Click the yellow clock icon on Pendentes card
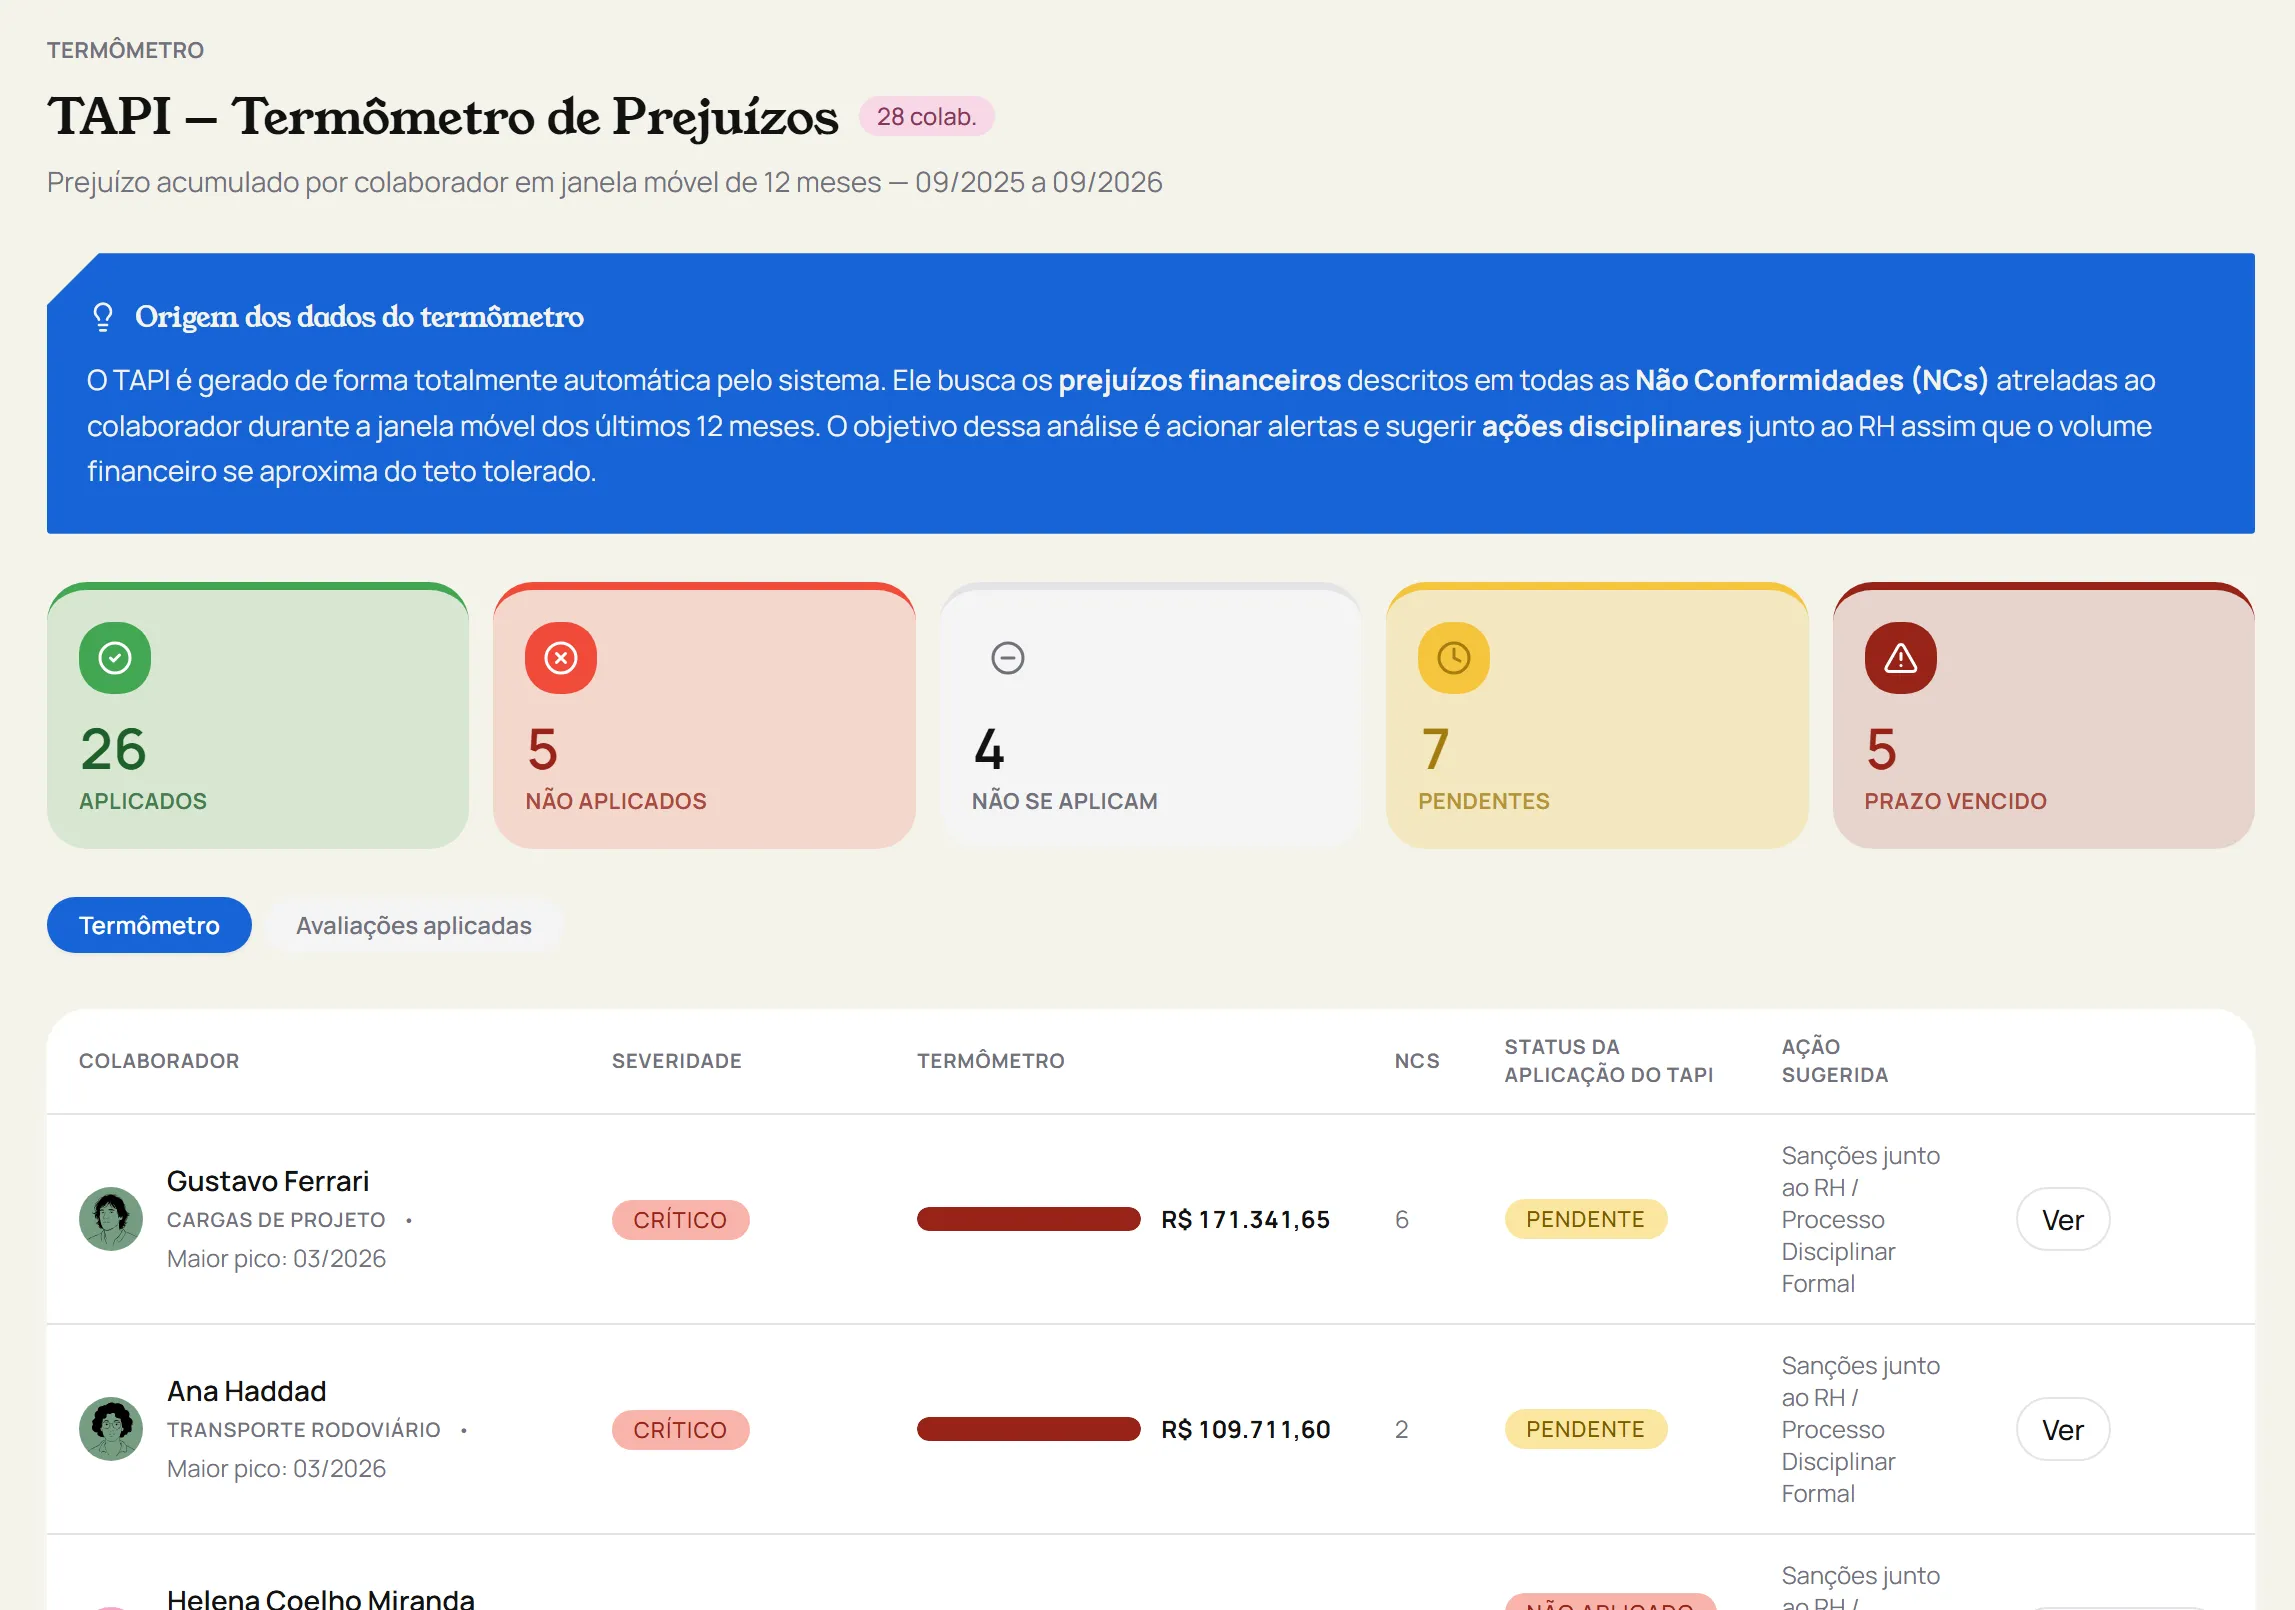The width and height of the screenshot is (2295, 1610). [x=1454, y=658]
